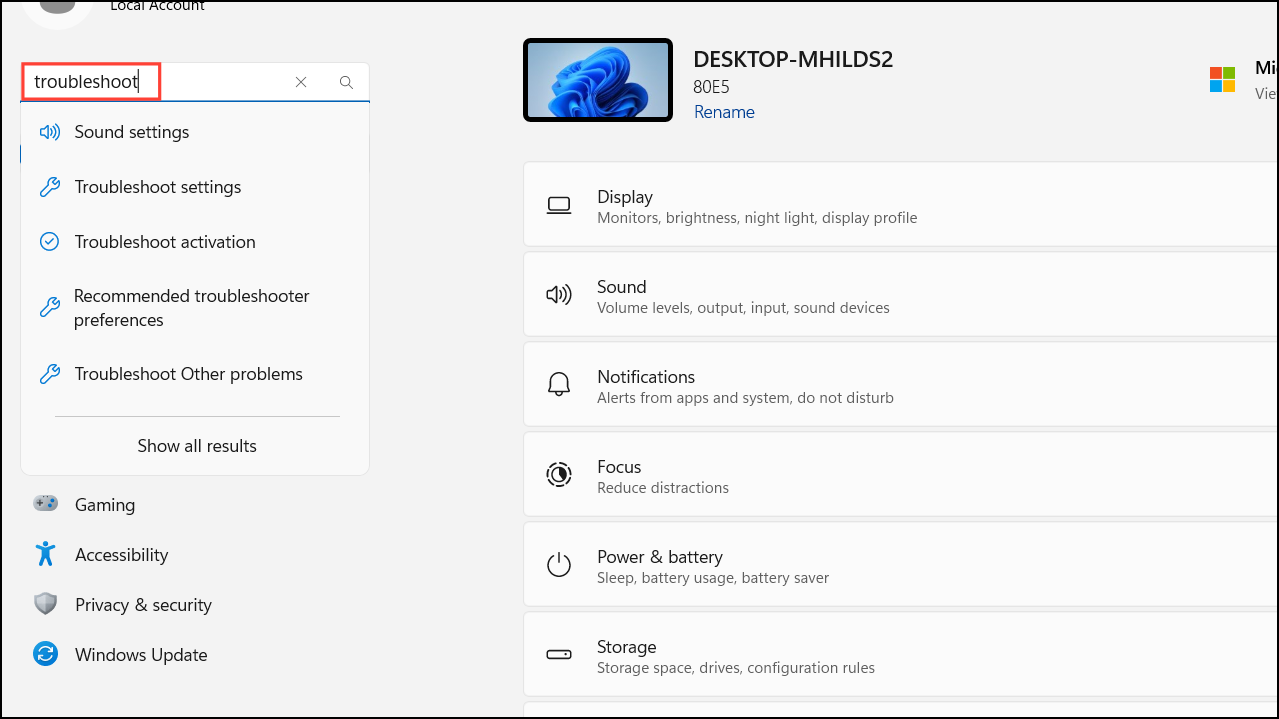Click the speaker icon beside Sound settings
Viewport: 1279px width, 719px height.
click(x=49, y=132)
